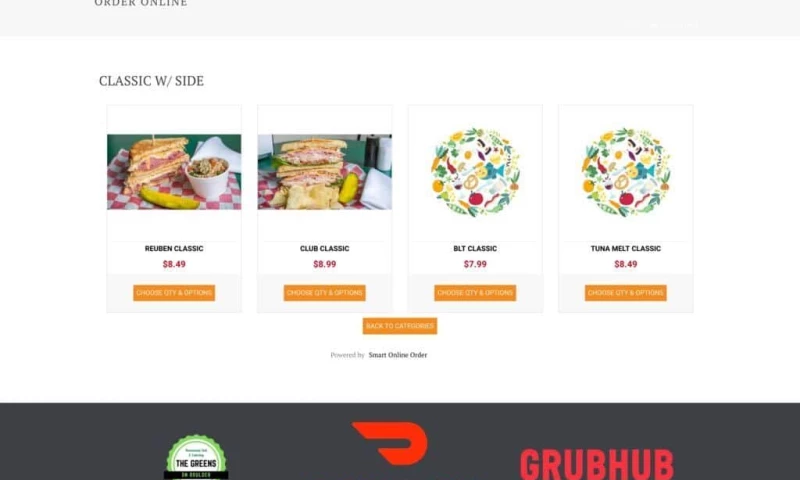Image resolution: width=800 pixels, height=480 pixels.
Task: Choose qty & options for BLT Classic
Action: tap(475, 293)
